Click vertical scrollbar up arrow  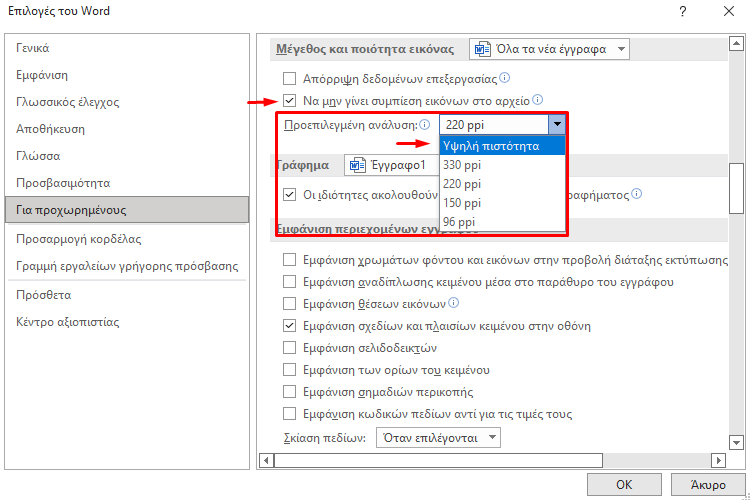click(x=736, y=44)
